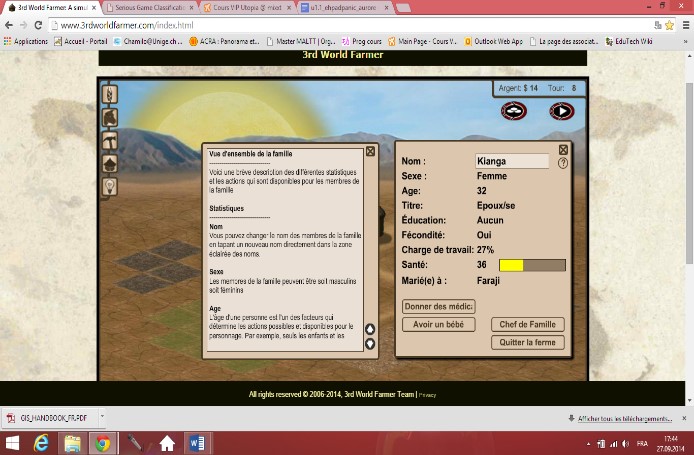
Task: Click the Quitter la ferme button
Action: tap(528, 342)
